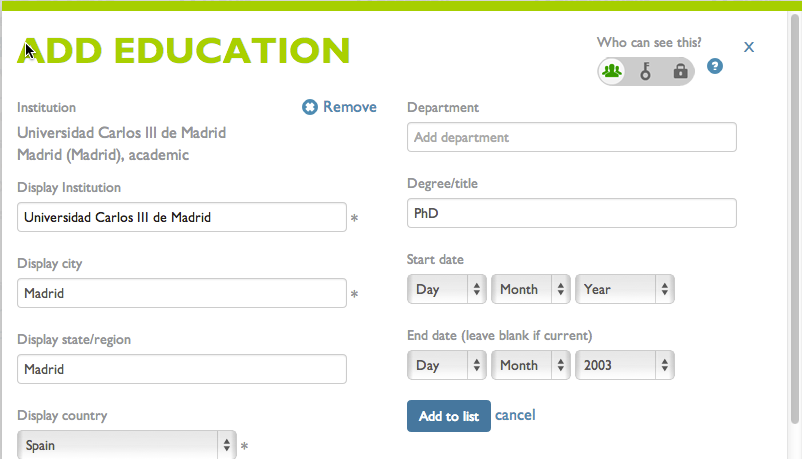Edit the Degree/title field containing PhD
This screenshot has width=802, height=459.
tap(572, 213)
